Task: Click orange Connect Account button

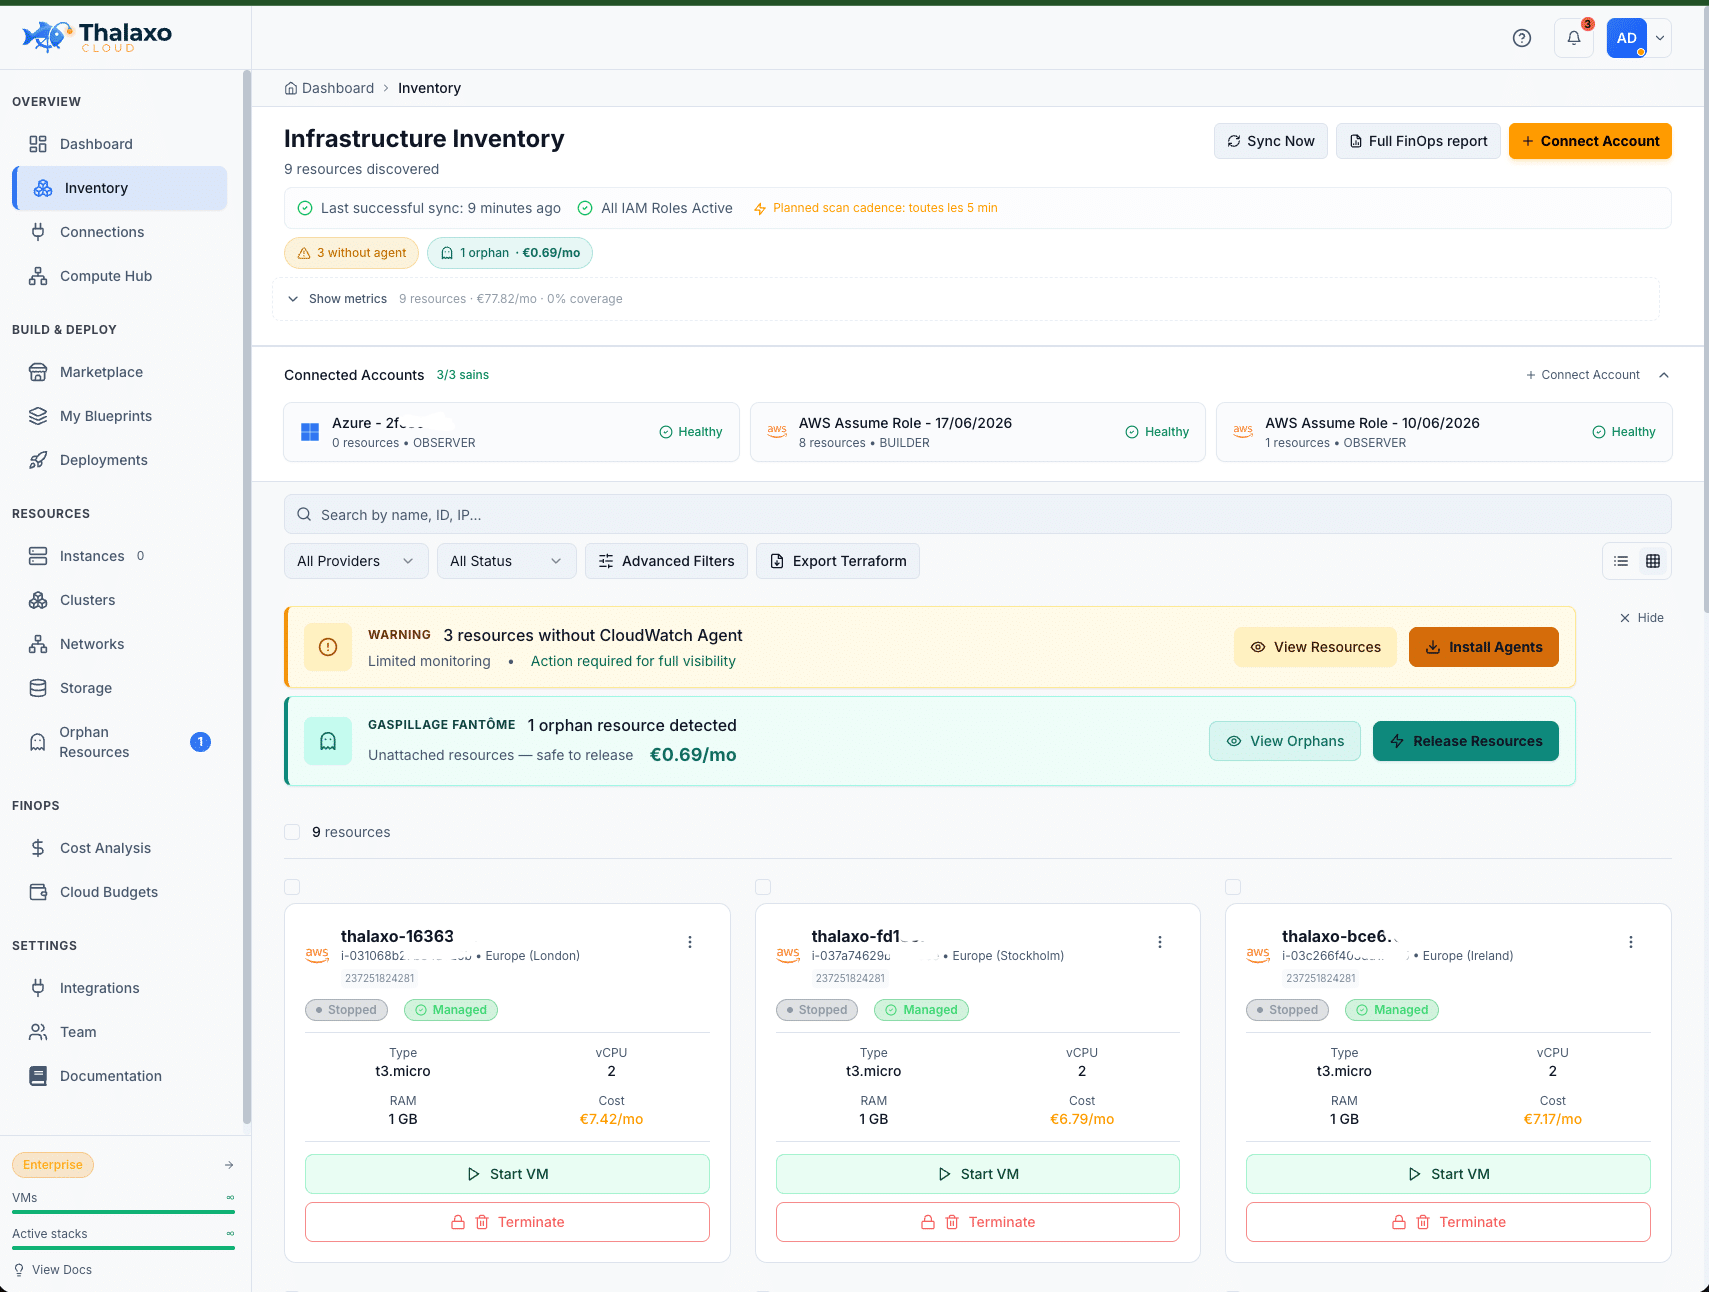Action: click(1590, 141)
